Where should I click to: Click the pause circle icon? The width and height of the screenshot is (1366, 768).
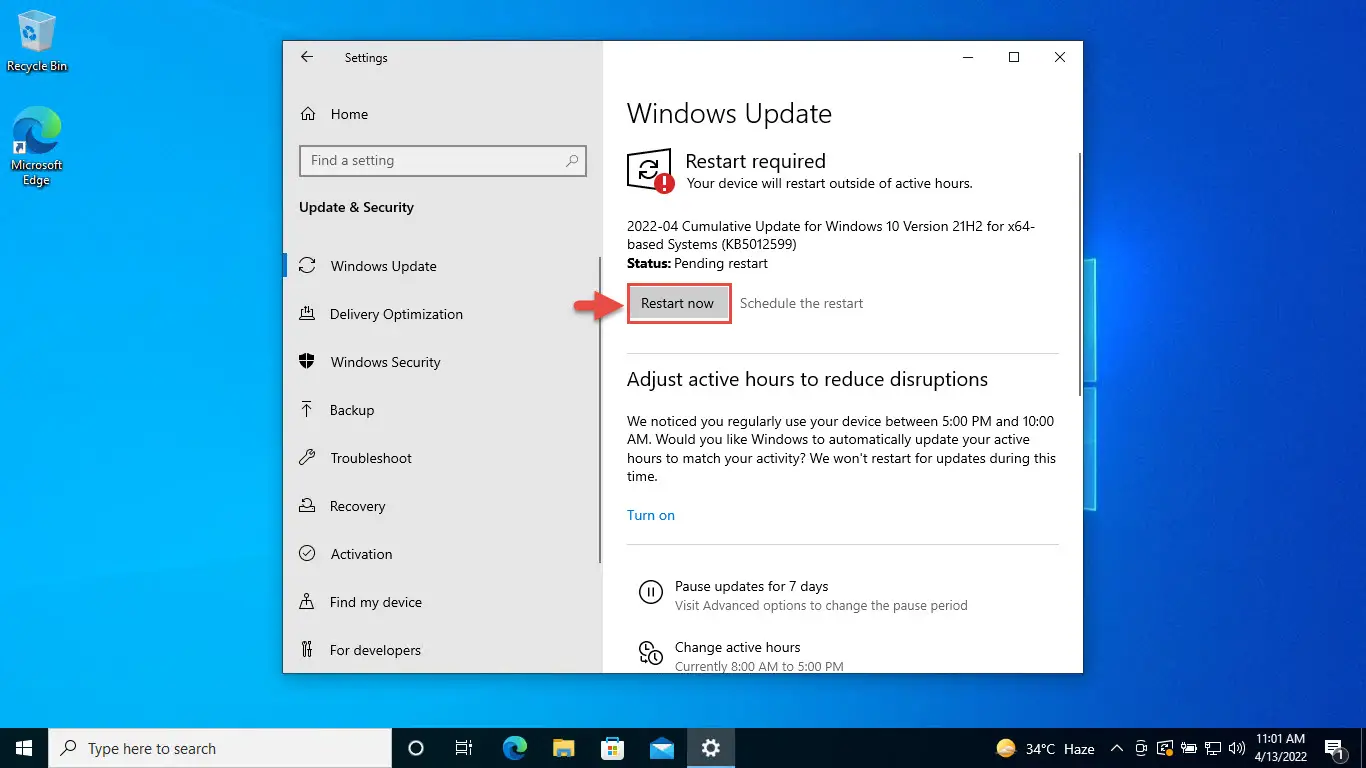pyautogui.click(x=650, y=592)
